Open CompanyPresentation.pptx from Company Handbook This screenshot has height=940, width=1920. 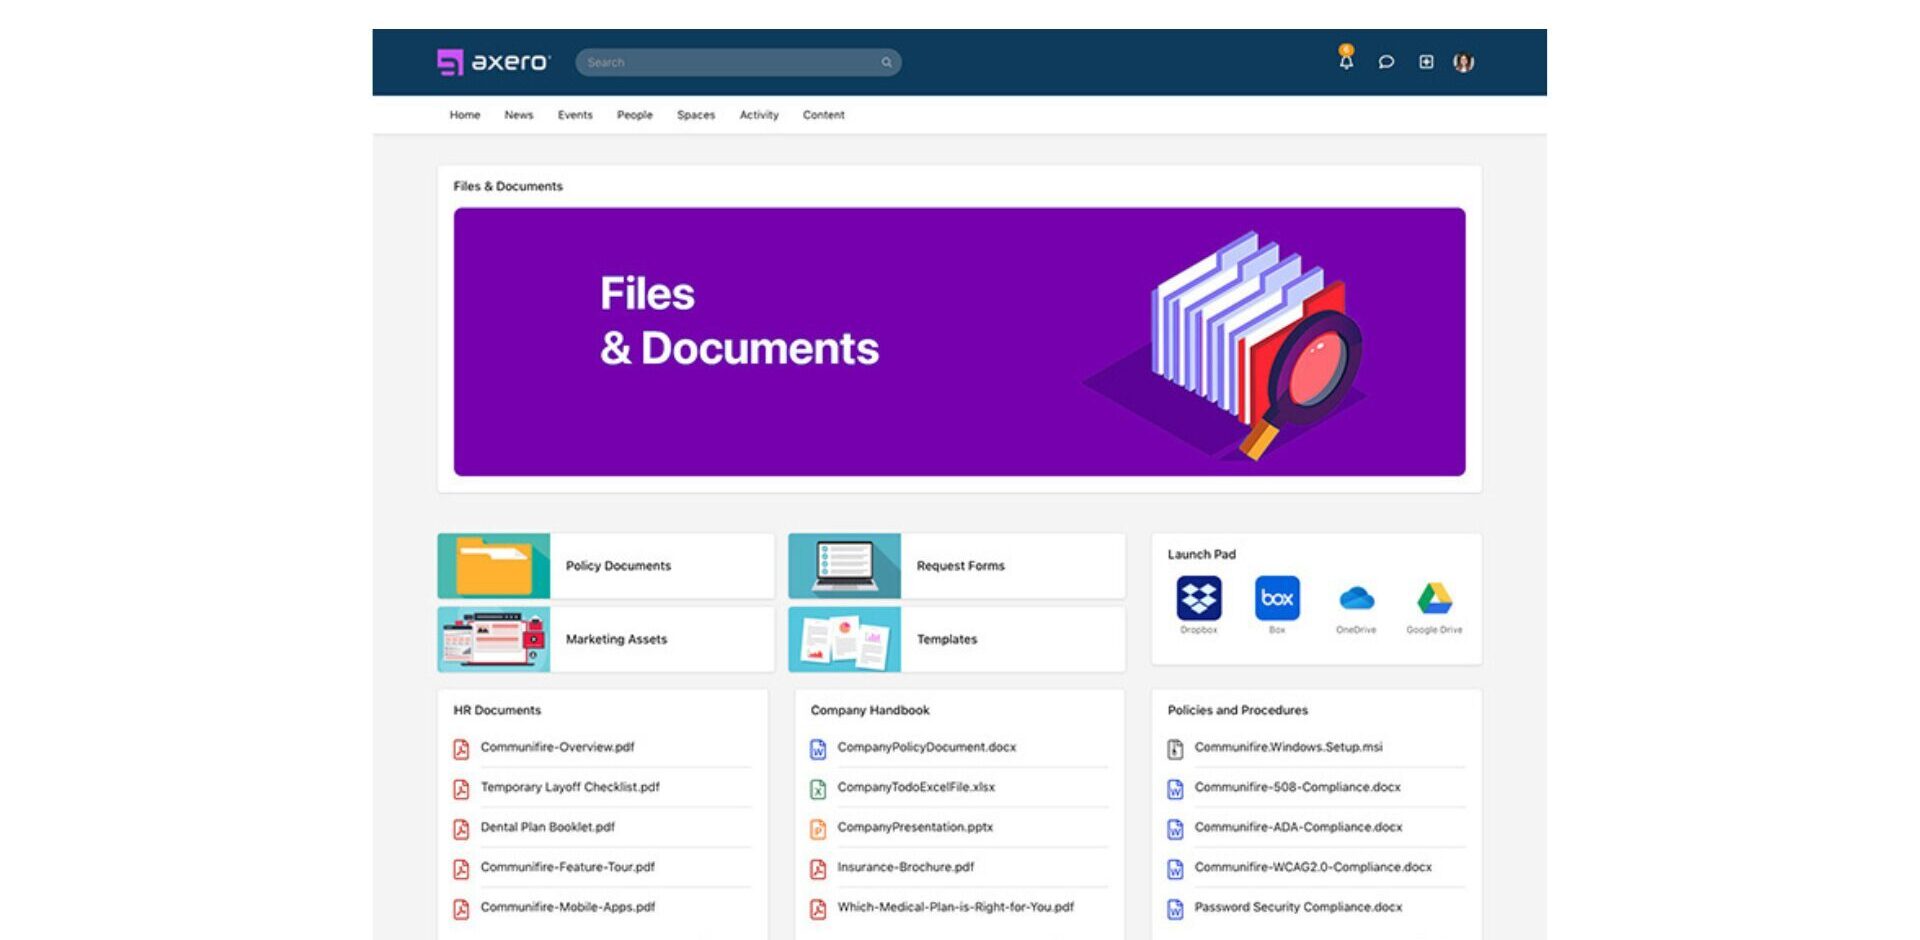click(914, 827)
